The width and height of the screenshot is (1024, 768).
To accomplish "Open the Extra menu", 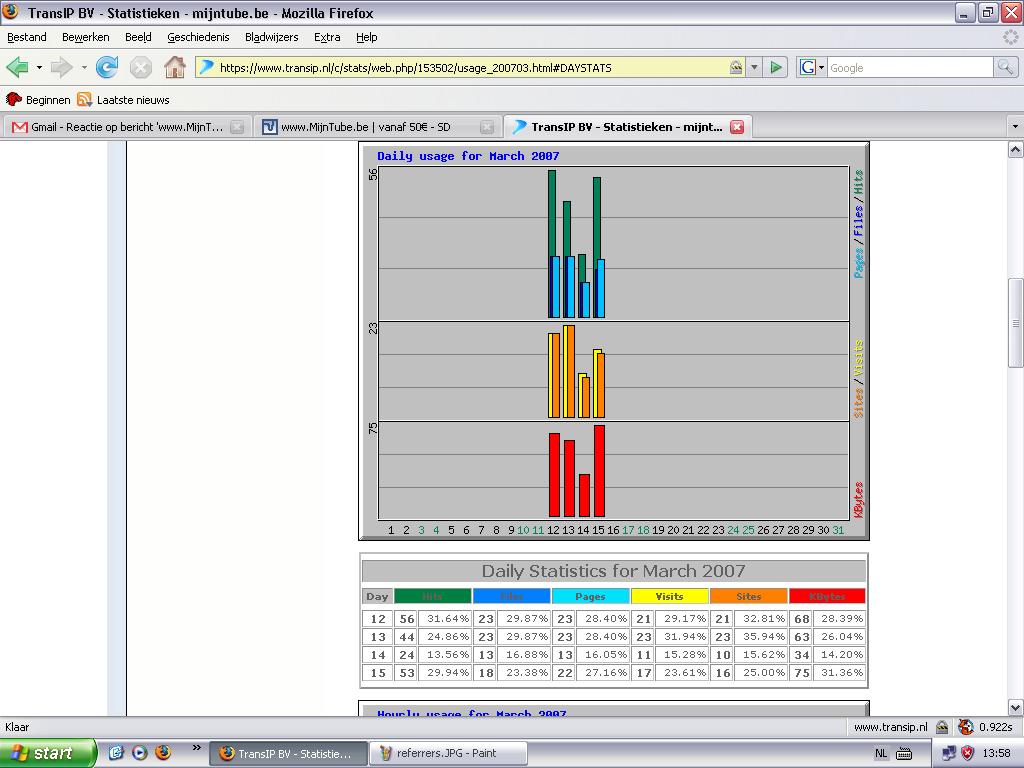I will 327,37.
